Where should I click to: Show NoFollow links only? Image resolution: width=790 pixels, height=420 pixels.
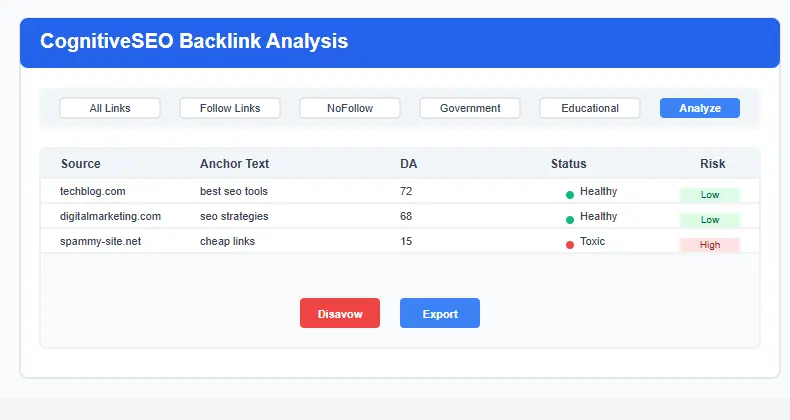click(x=350, y=108)
